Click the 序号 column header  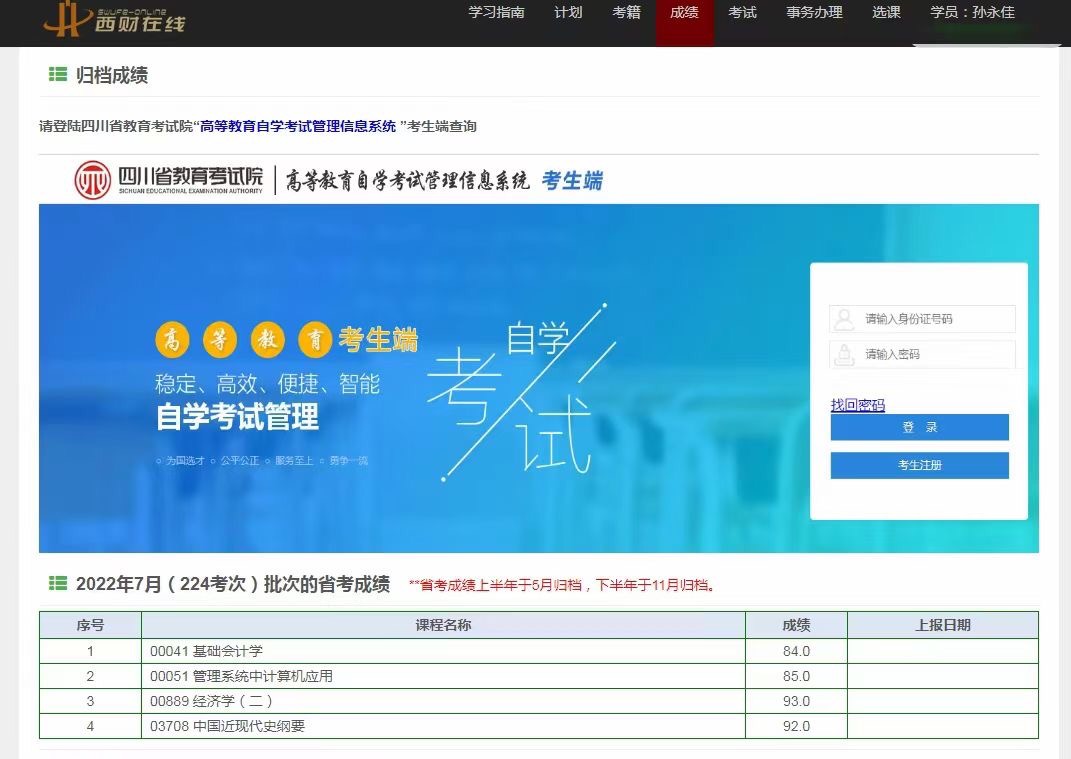coord(90,625)
